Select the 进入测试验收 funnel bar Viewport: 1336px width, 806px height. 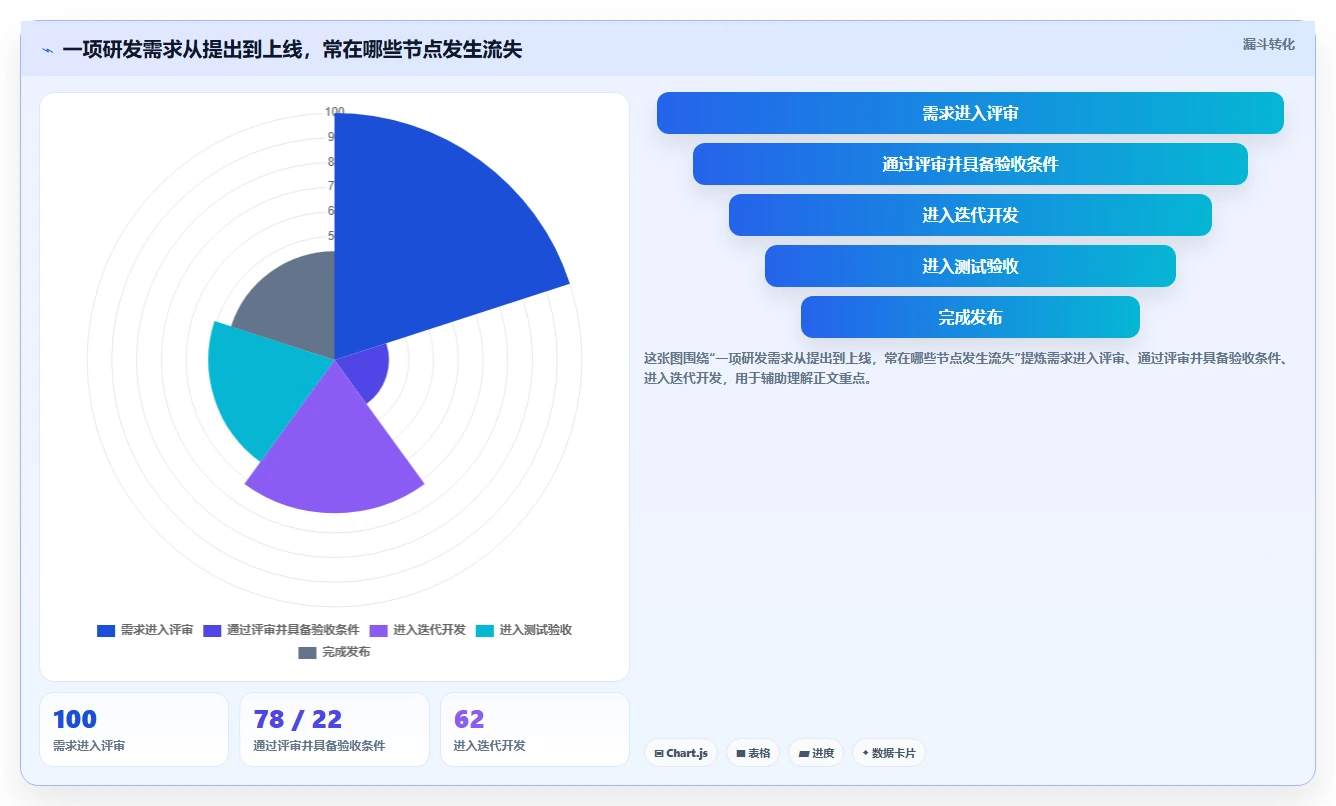(x=970, y=266)
